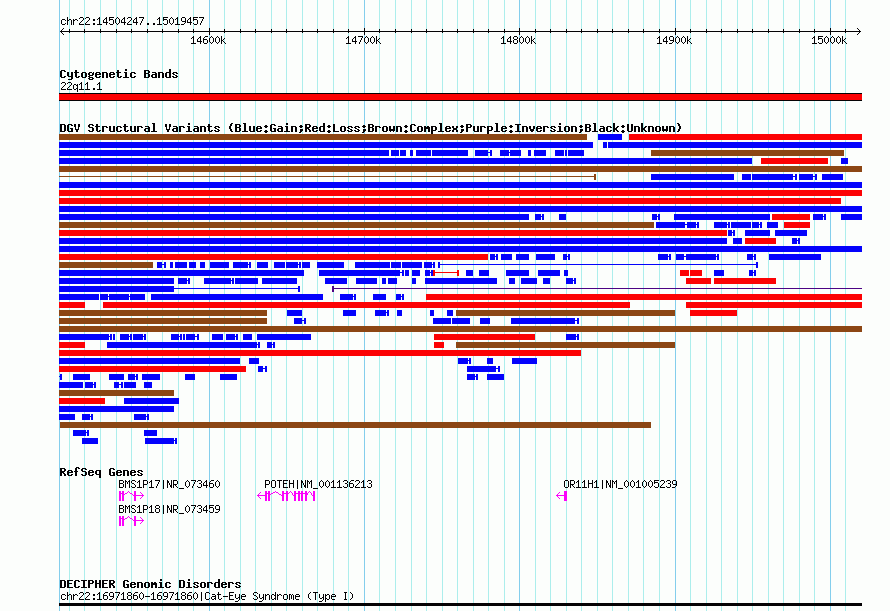
Task: Click the BMS1P18 magenta gene glyph
Action: (131, 521)
